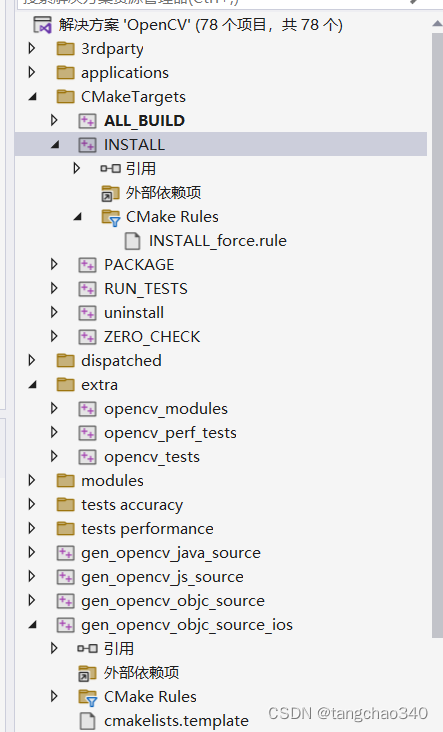This screenshot has height=732, width=443.
Task: Select INSTALL_force.rule file
Action: coord(218,241)
